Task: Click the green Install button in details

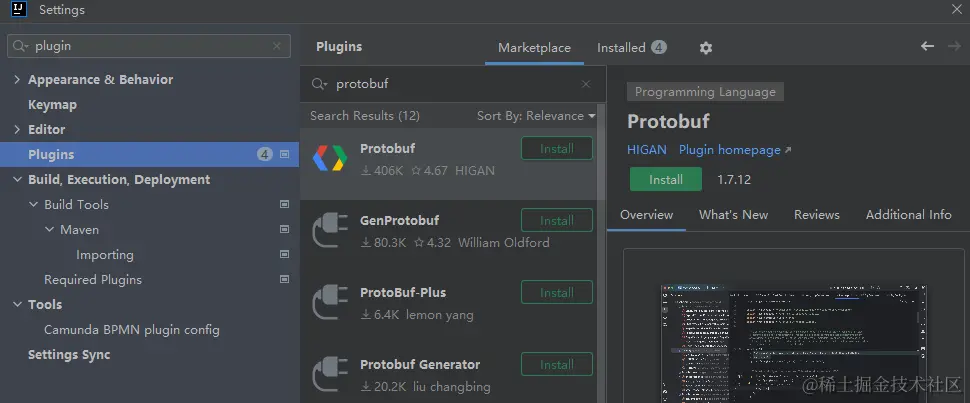Action: (x=666, y=180)
